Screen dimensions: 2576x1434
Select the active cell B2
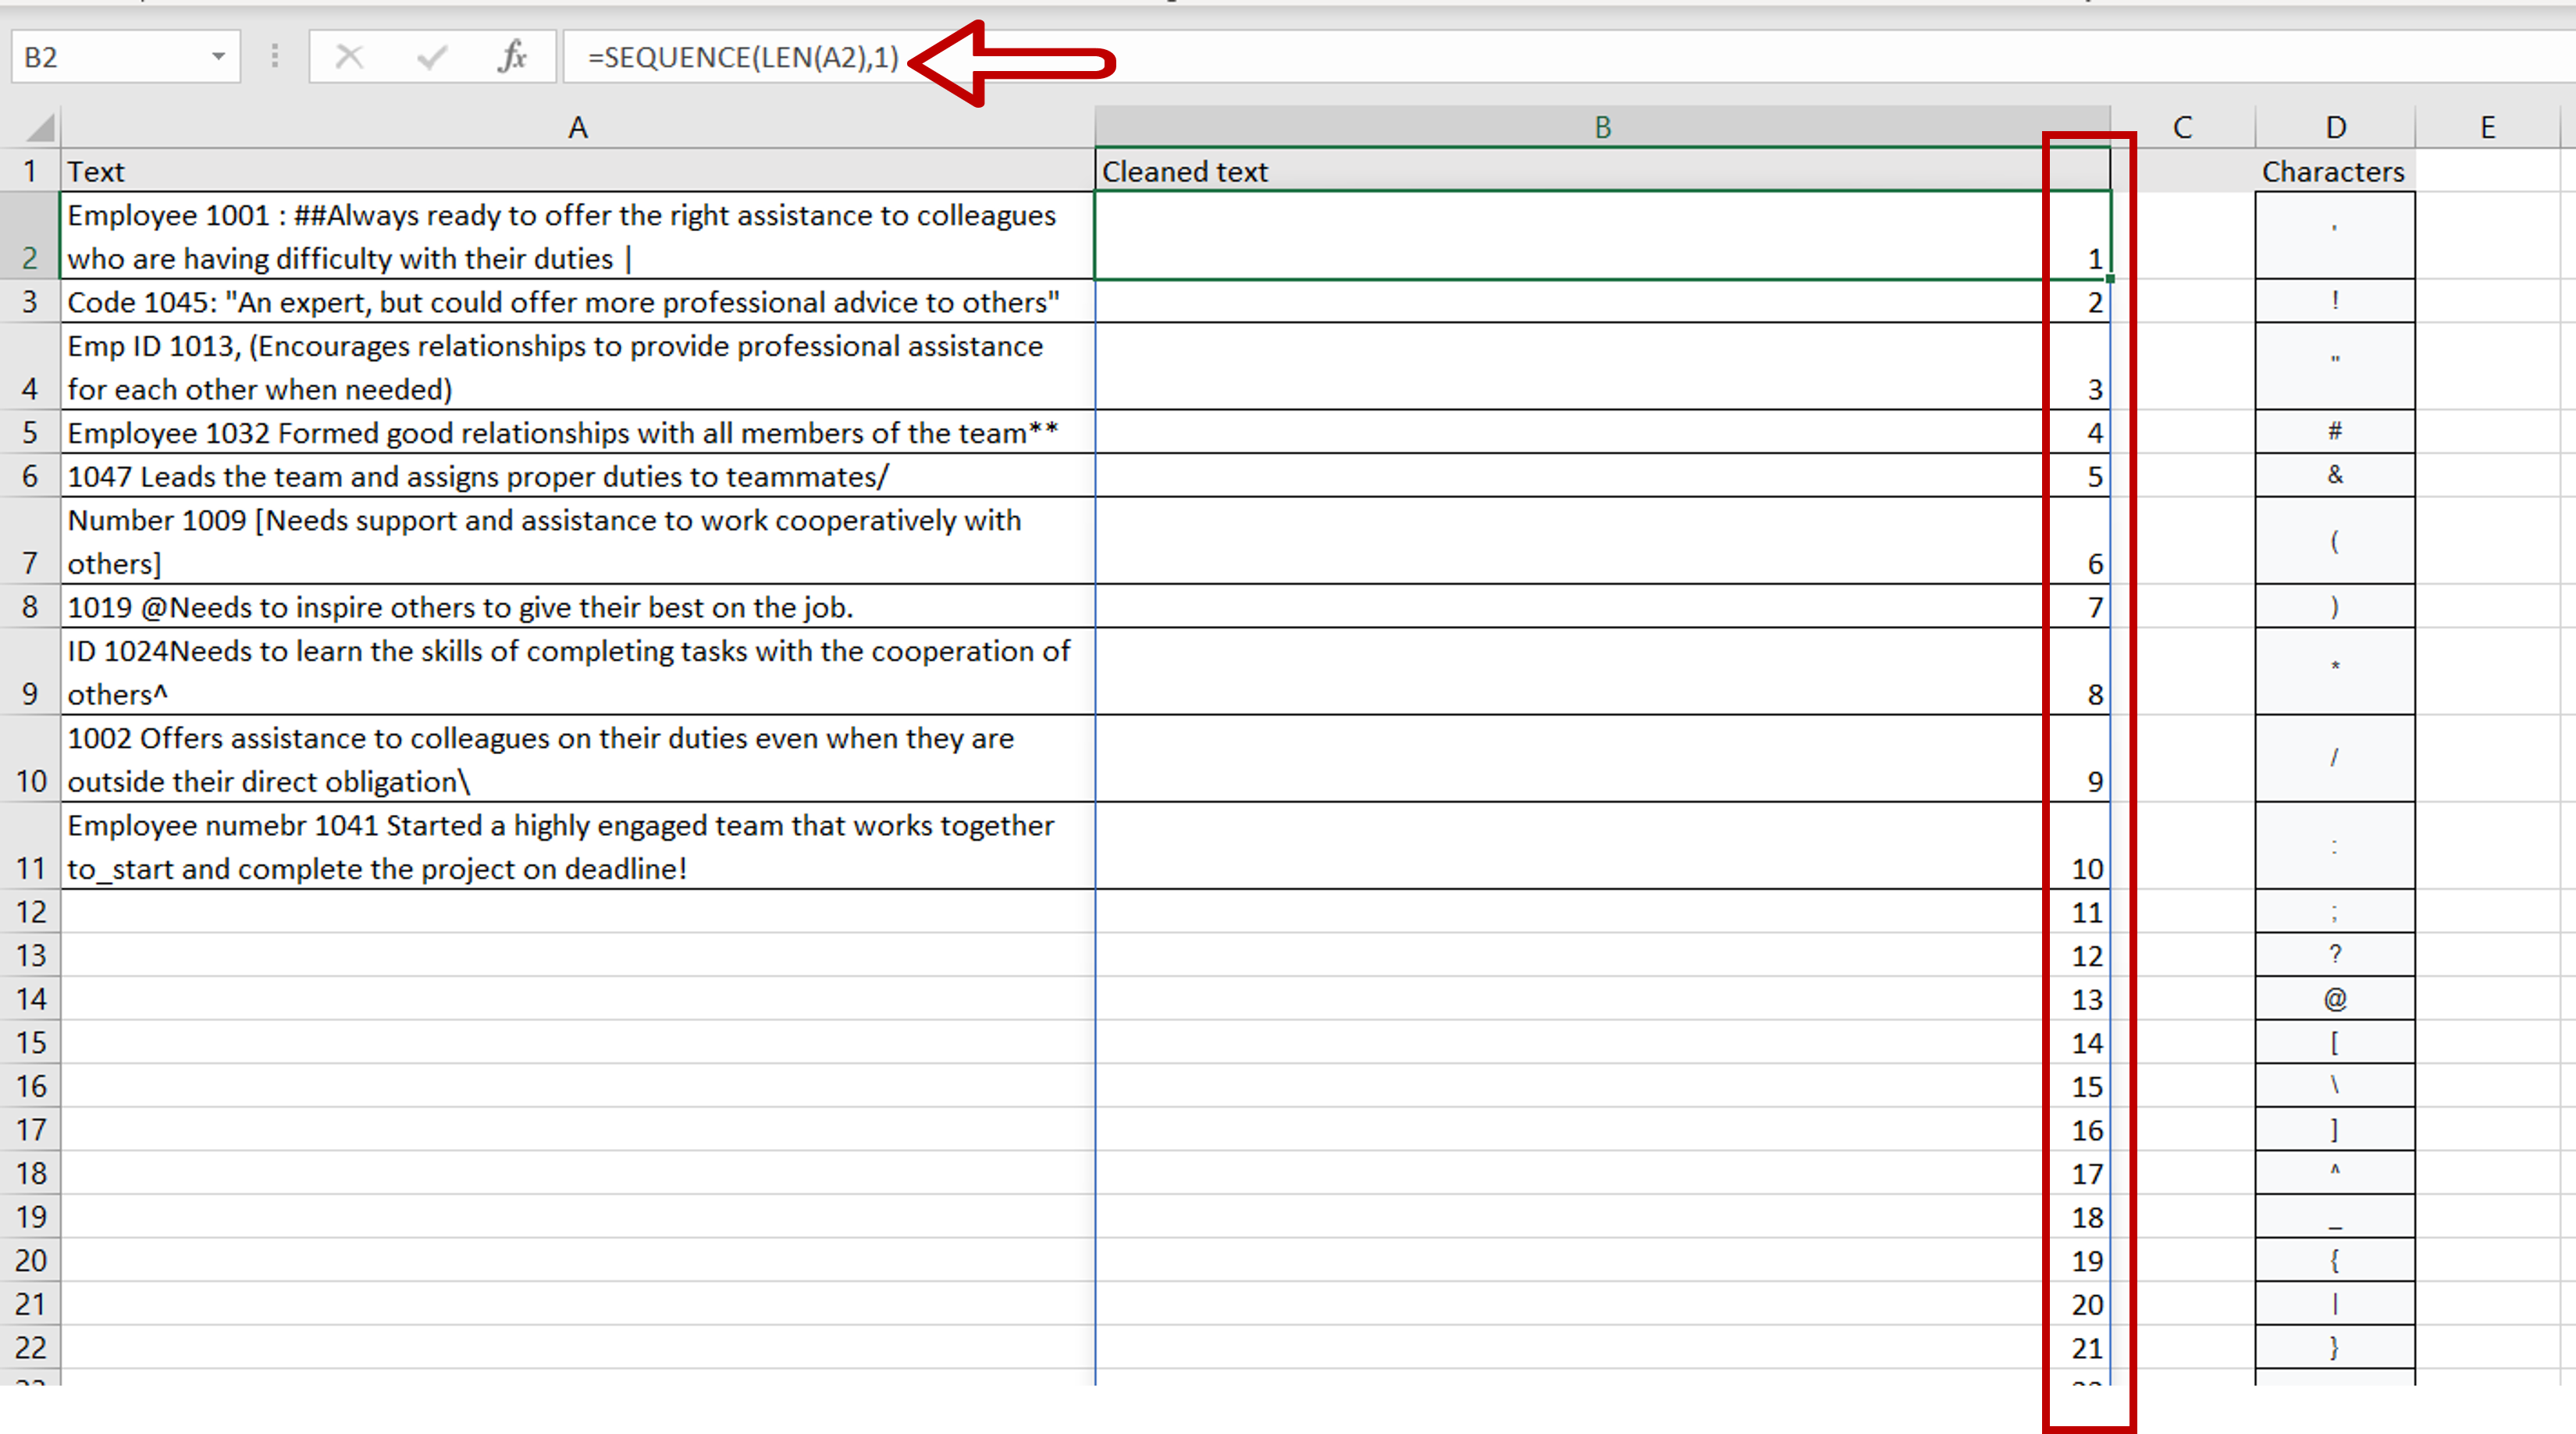[x=1600, y=236]
